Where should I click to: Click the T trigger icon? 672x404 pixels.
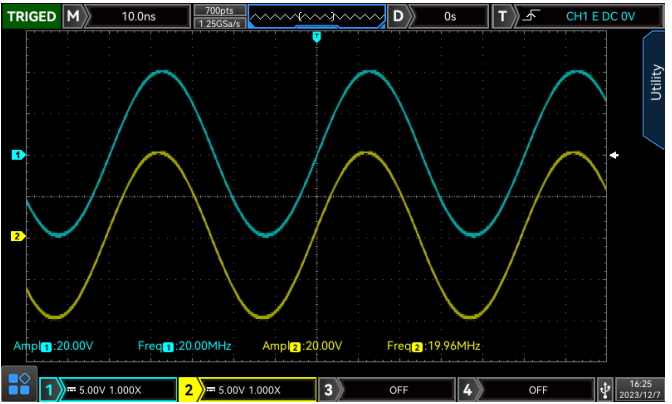(x=503, y=16)
